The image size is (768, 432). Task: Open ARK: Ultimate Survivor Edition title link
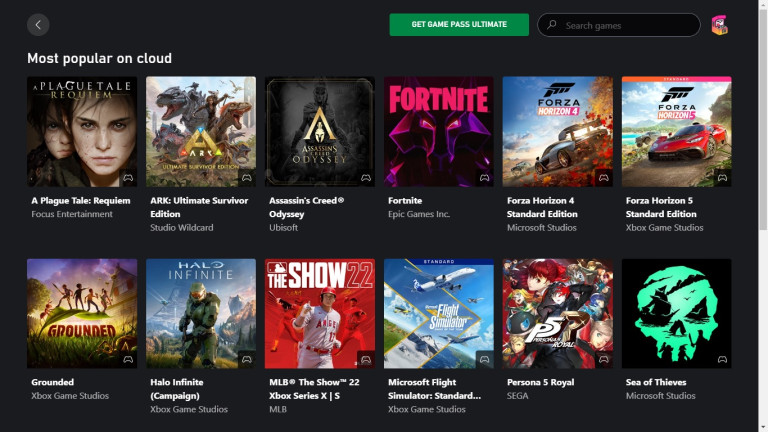pos(199,207)
